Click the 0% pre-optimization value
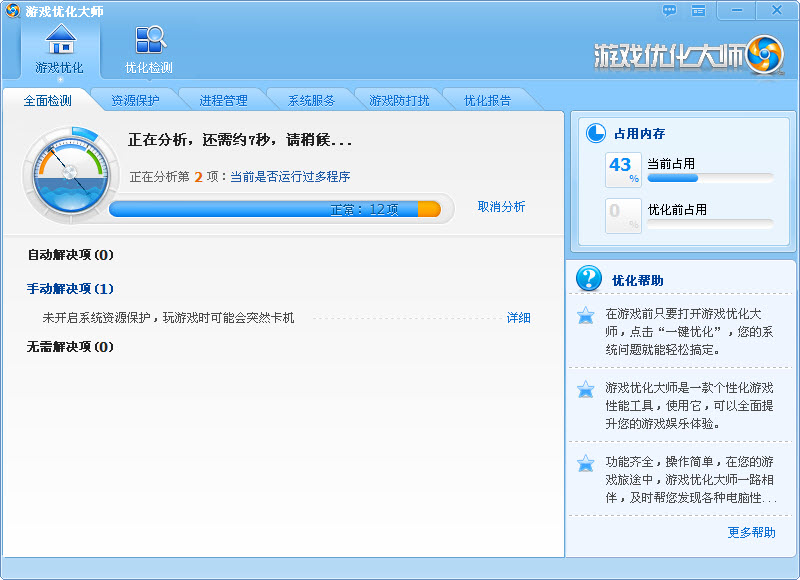The height and width of the screenshot is (580, 800). 623,216
